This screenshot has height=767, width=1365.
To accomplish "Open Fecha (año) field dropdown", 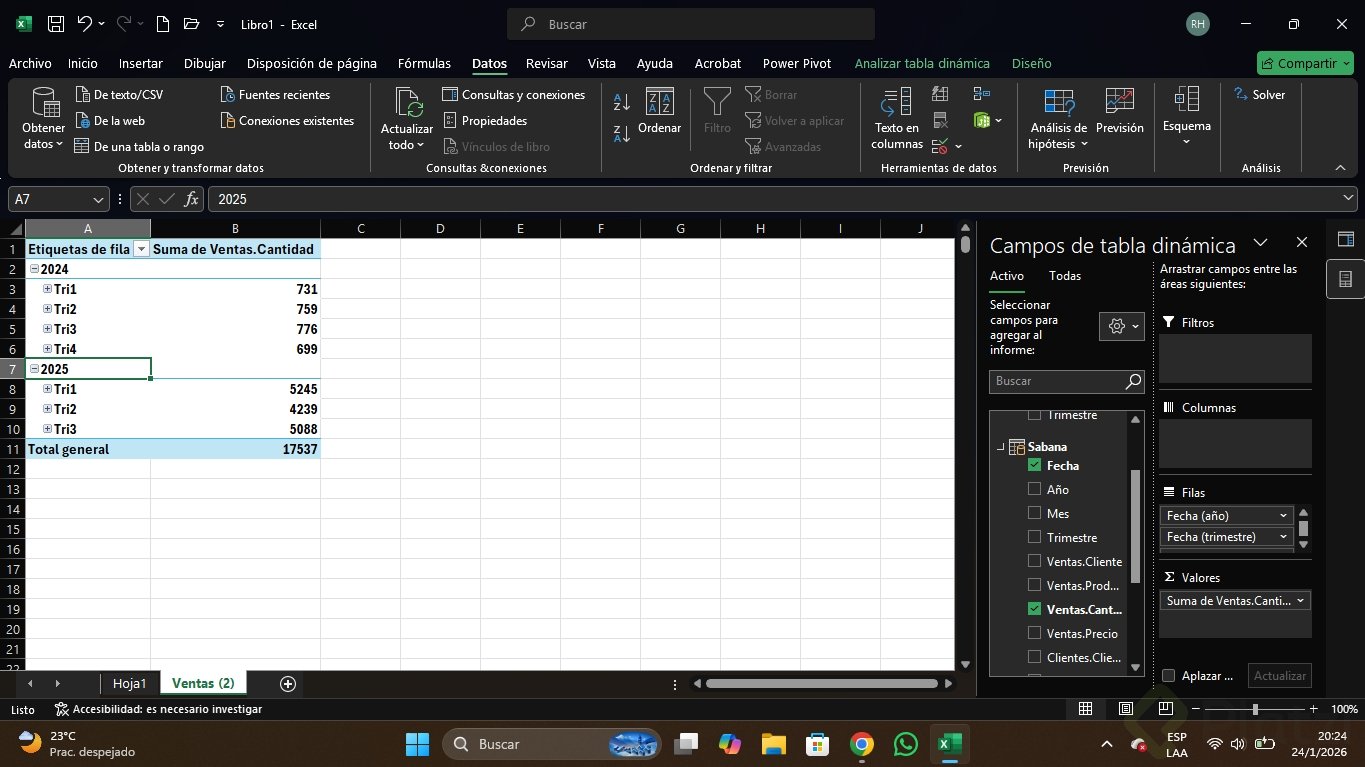I will click(1283, 516).
